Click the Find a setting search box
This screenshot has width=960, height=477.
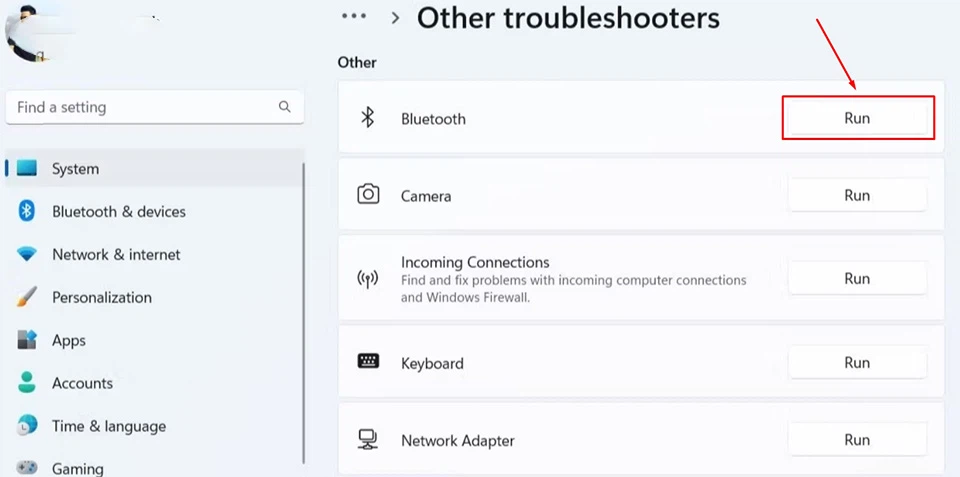[140, 107]
